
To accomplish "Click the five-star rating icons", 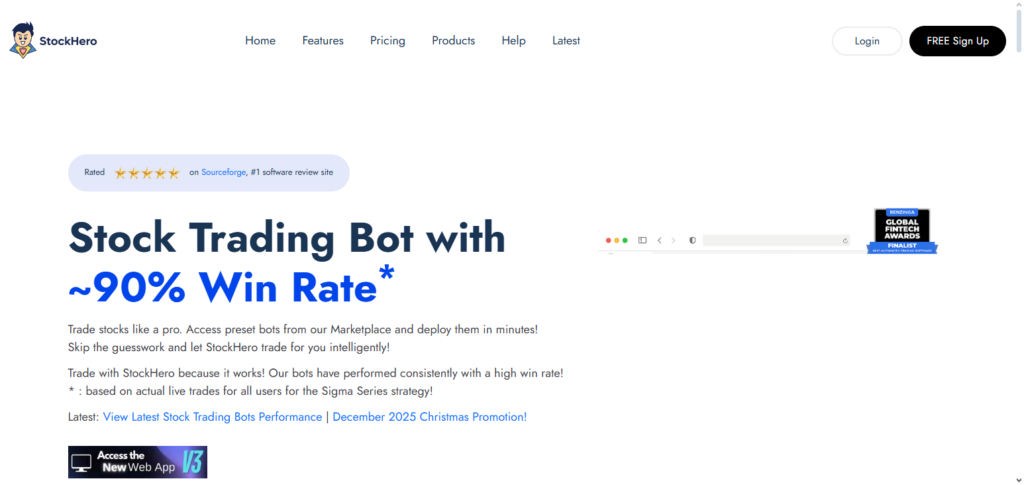I will point(146,173).
